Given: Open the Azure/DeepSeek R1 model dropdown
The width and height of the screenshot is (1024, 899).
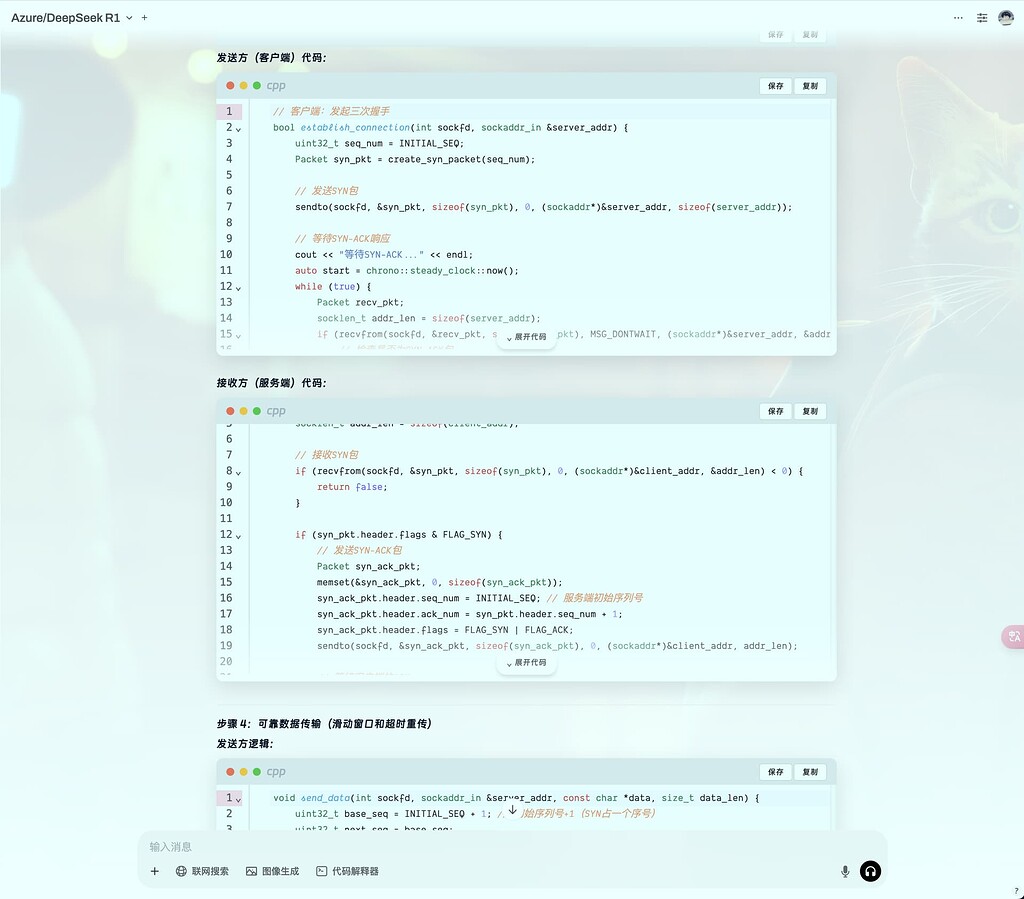Looking at the screenshot, I should [x=72, y=18].
